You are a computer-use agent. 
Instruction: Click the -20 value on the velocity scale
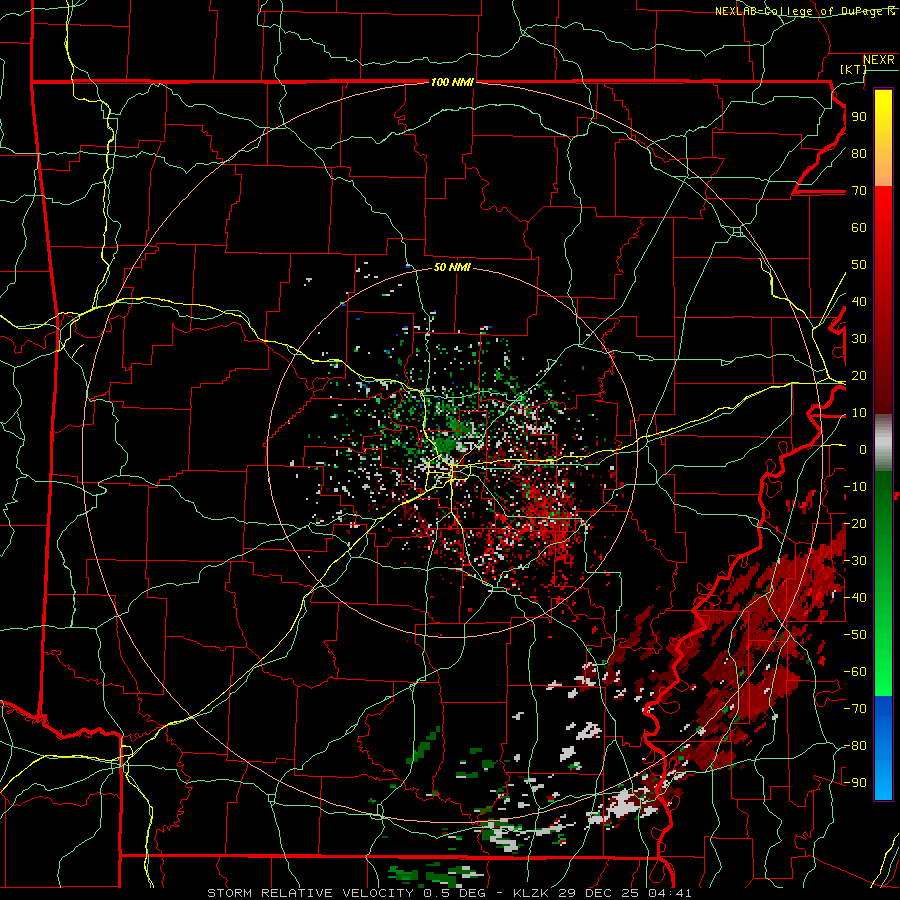point(855,524)
